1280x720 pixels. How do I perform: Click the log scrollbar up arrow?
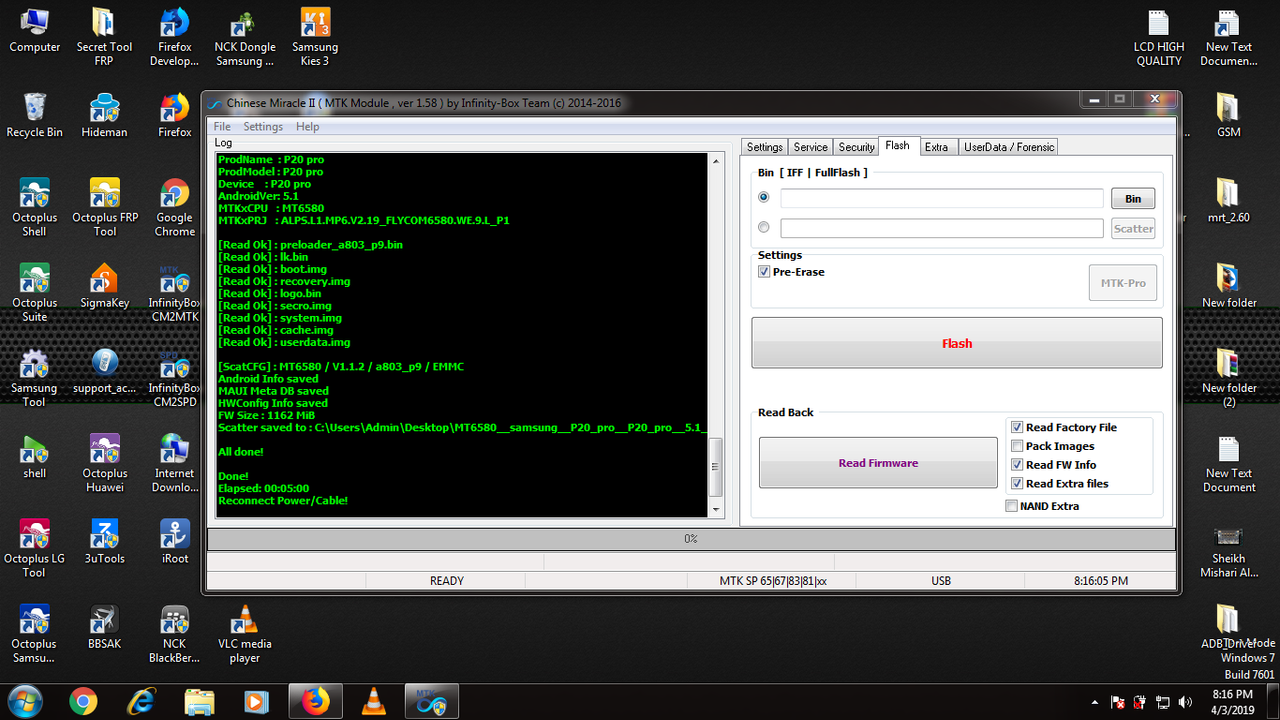click(715, 161)
